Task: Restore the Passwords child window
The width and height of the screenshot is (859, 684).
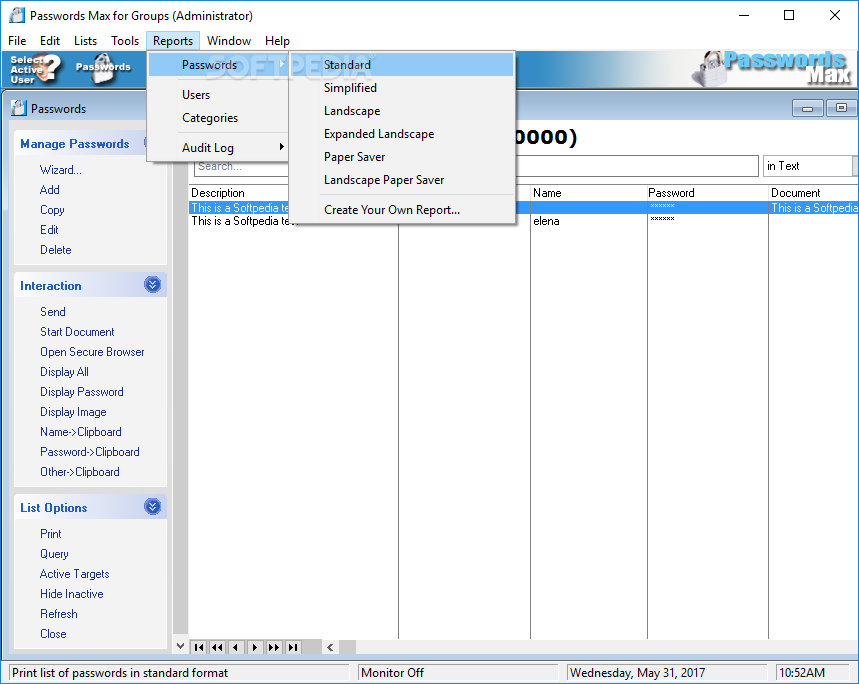Action: tap(841, 108)
